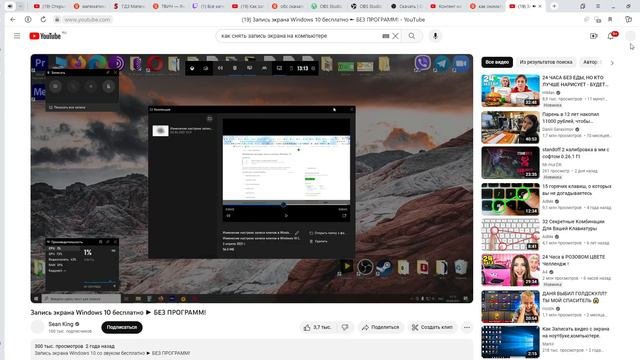Go to YouTube home via logo
Viewport: 640px width, 360px height.
pos(45,36)
